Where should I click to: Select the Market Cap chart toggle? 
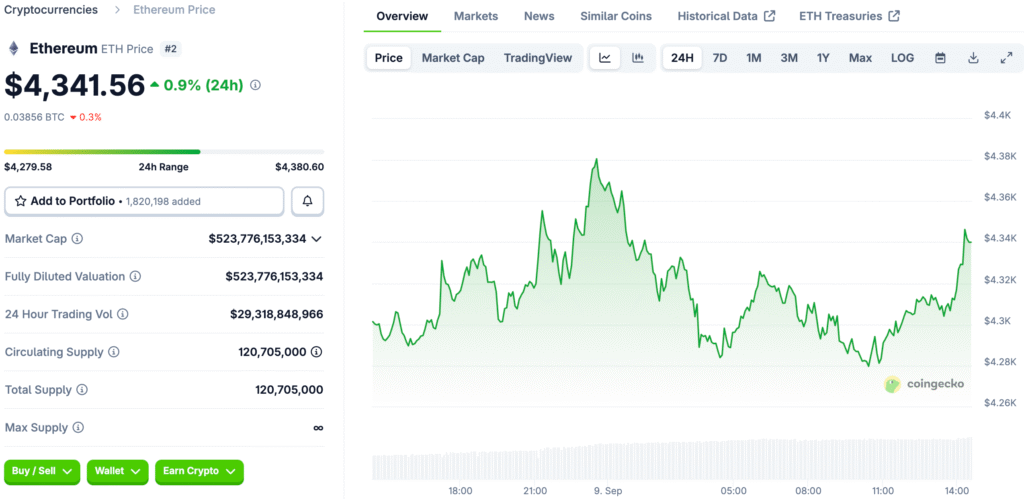pyautogui.click(x=453, y=58)
